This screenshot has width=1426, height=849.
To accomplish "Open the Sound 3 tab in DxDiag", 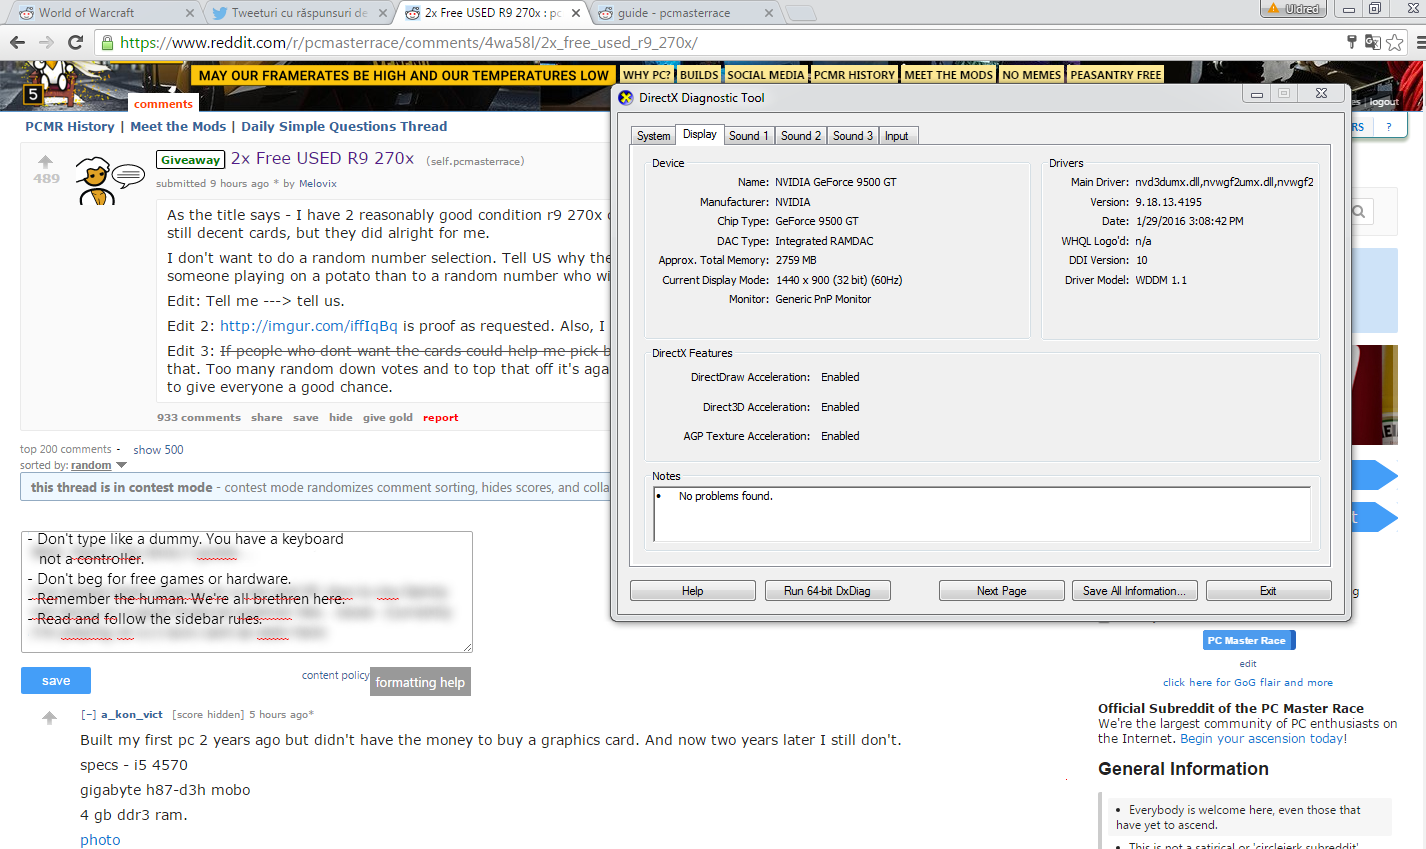I will pos(853,136).
